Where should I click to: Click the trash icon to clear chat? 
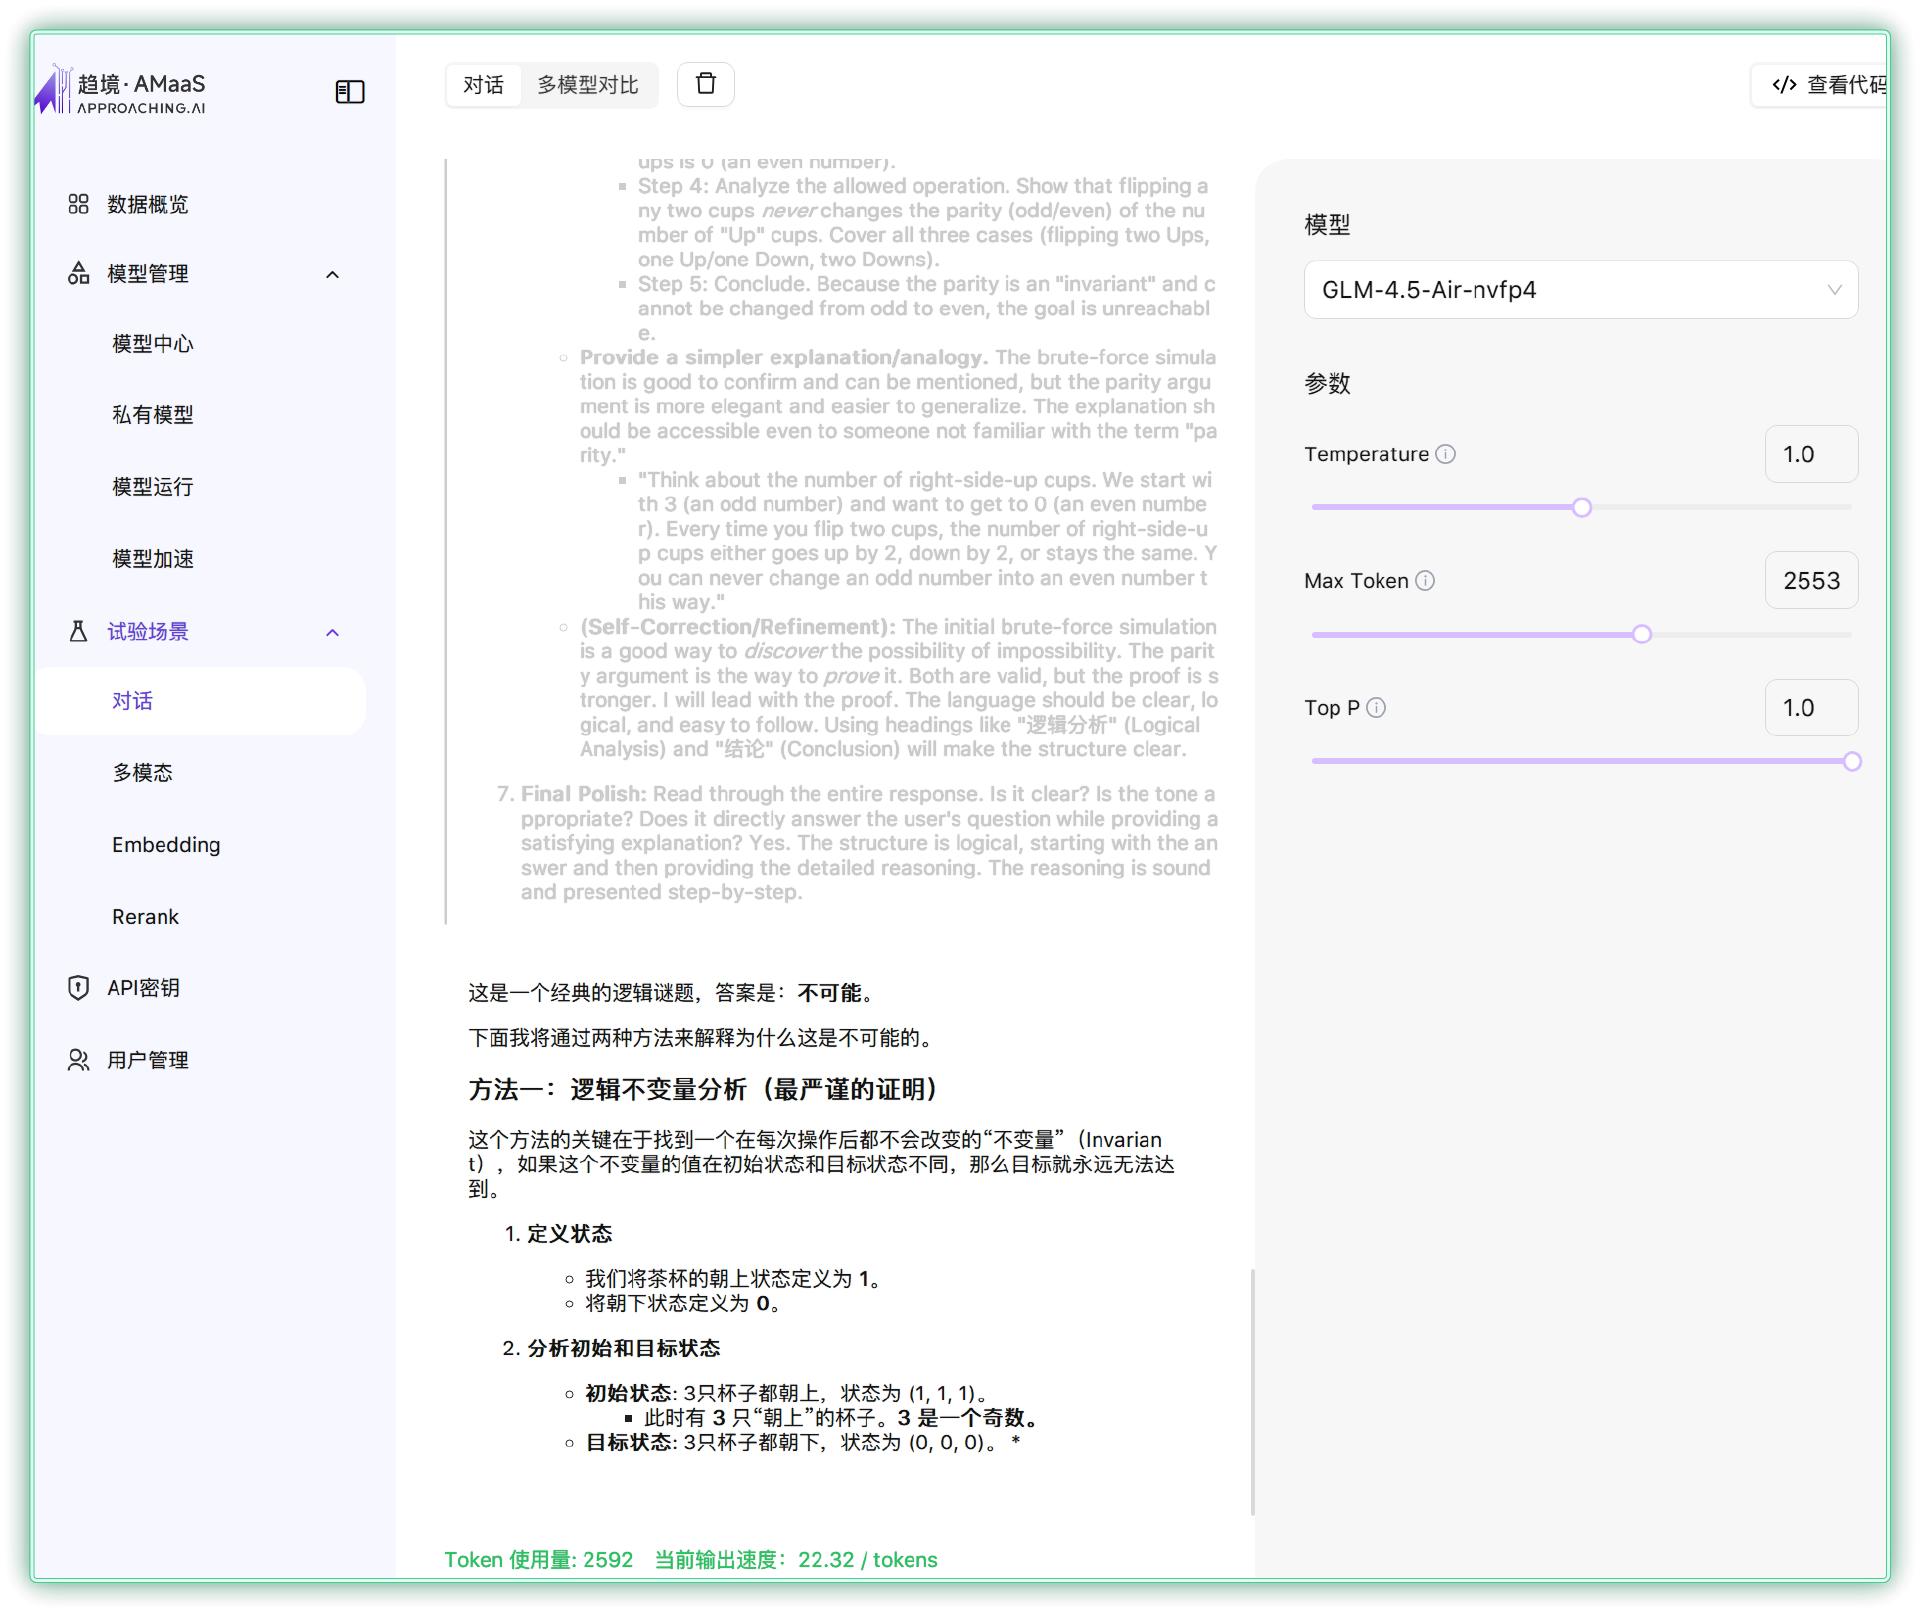tap(706, 84)
